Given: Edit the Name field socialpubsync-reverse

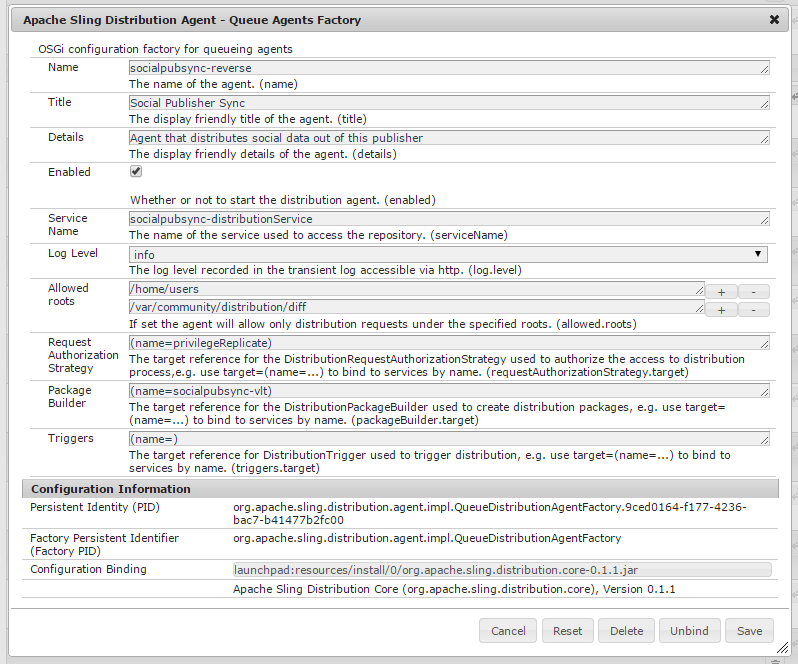Looking at the screenshot, I should (449, 68).
